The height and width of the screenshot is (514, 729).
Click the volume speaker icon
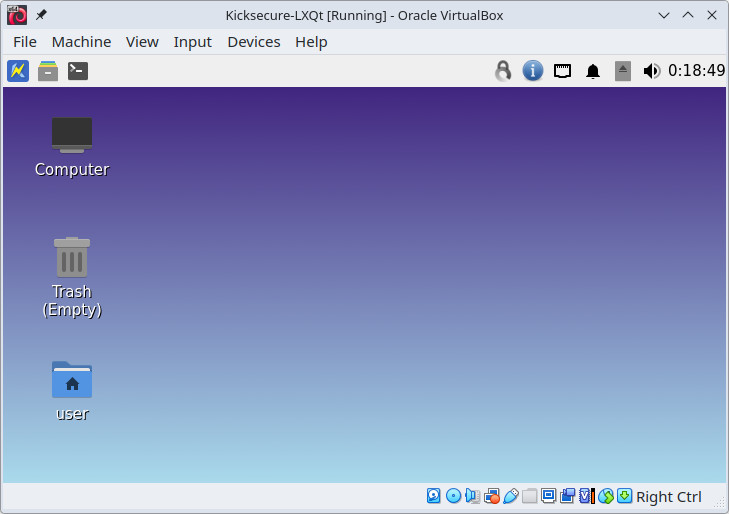tap(652, 71)
